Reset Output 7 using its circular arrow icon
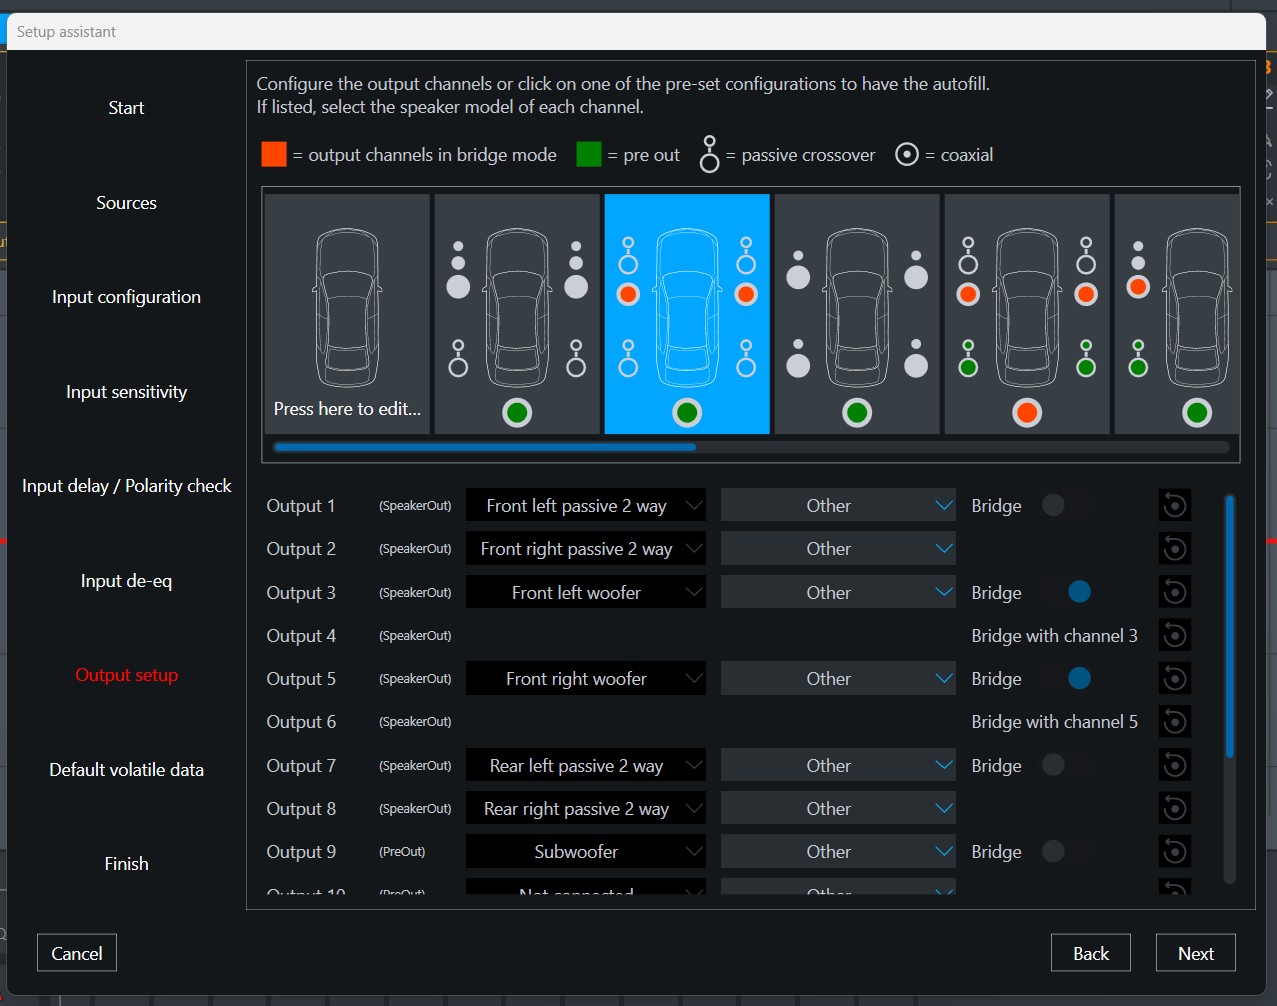This screenshot has height=1006, width=1277. point(1175,766)
